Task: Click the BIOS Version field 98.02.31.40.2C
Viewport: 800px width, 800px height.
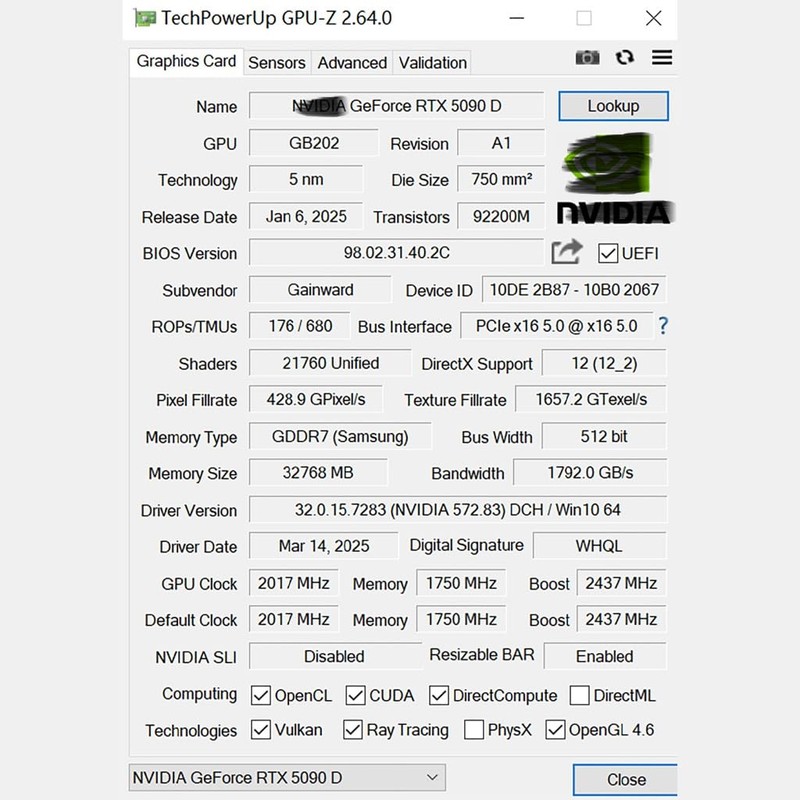Action: (396, 253)
